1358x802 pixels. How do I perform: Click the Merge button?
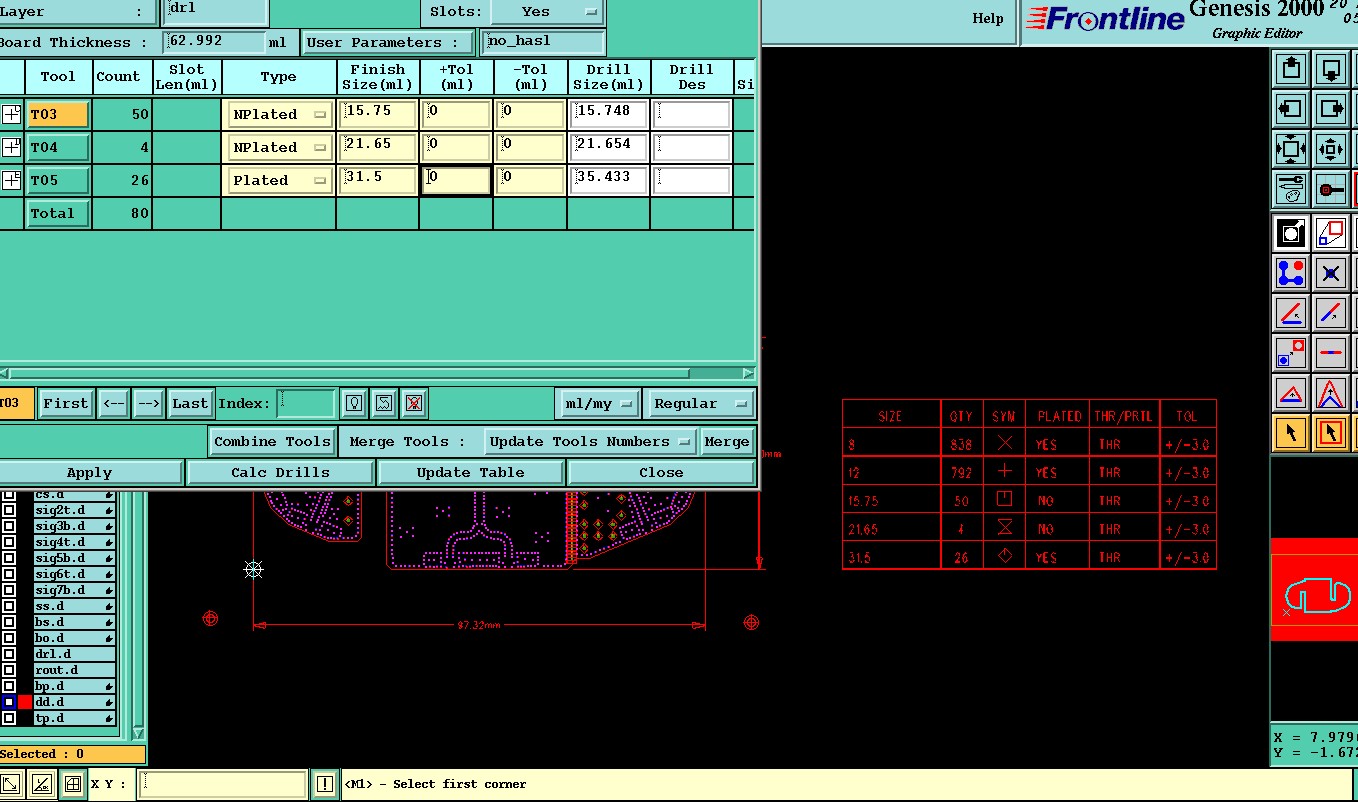pyautogui.click(x=727, y=441)
